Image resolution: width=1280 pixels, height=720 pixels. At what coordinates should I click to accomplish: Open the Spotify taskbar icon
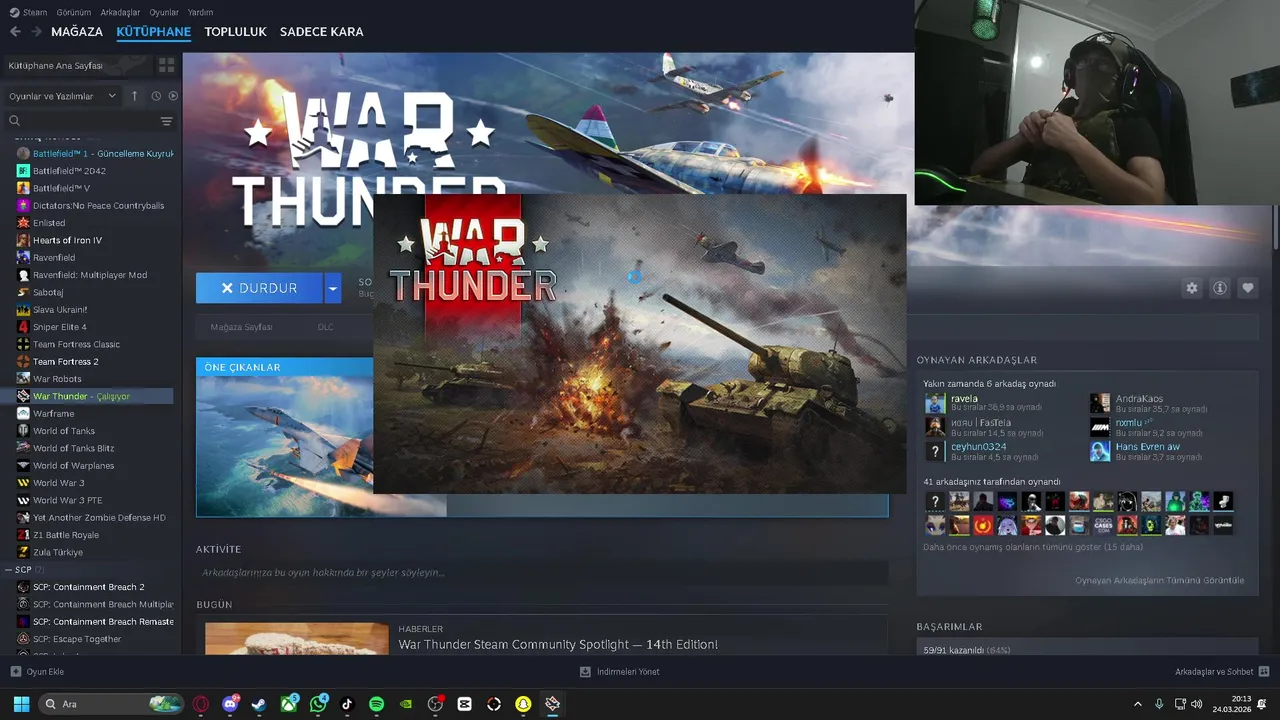click(377, 704)
